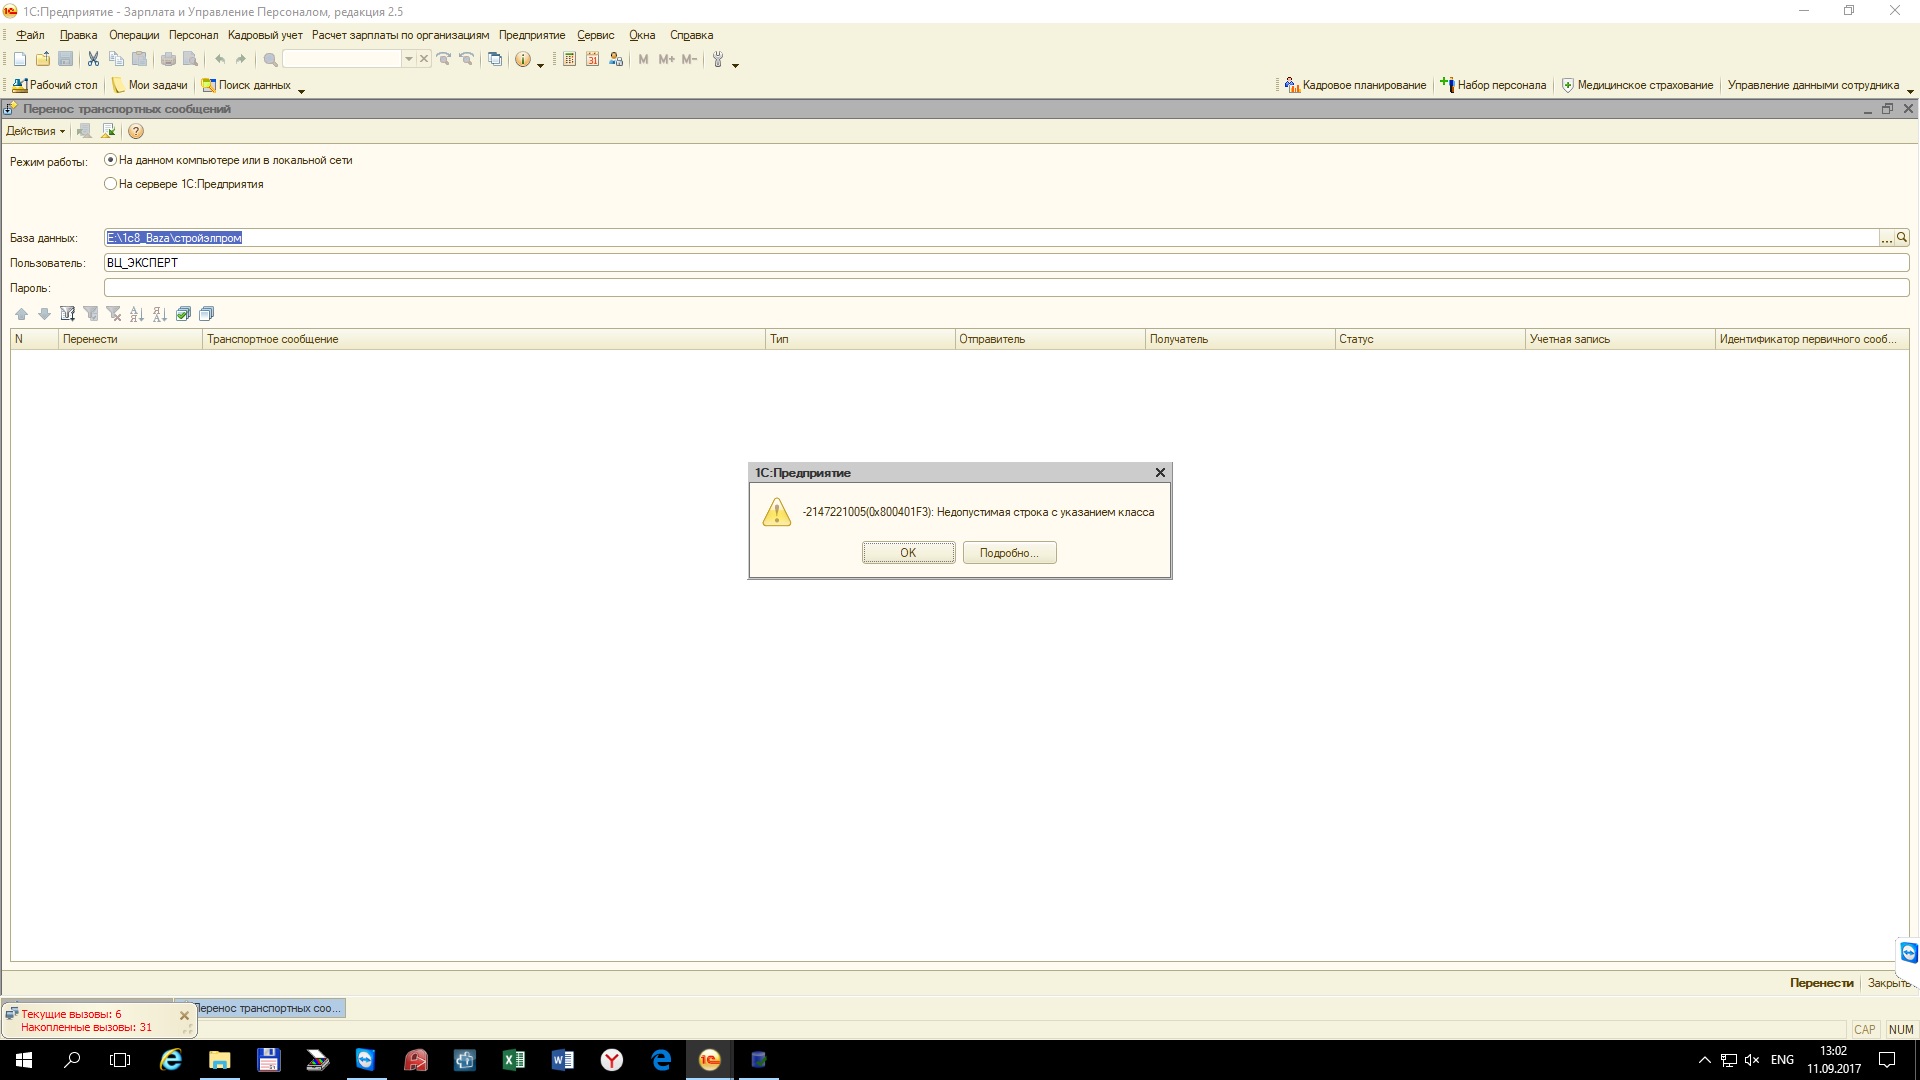1920x1080 pixels.
Task: Open the toolbar search combo dropdown arrow
Action: pos(408,60)
